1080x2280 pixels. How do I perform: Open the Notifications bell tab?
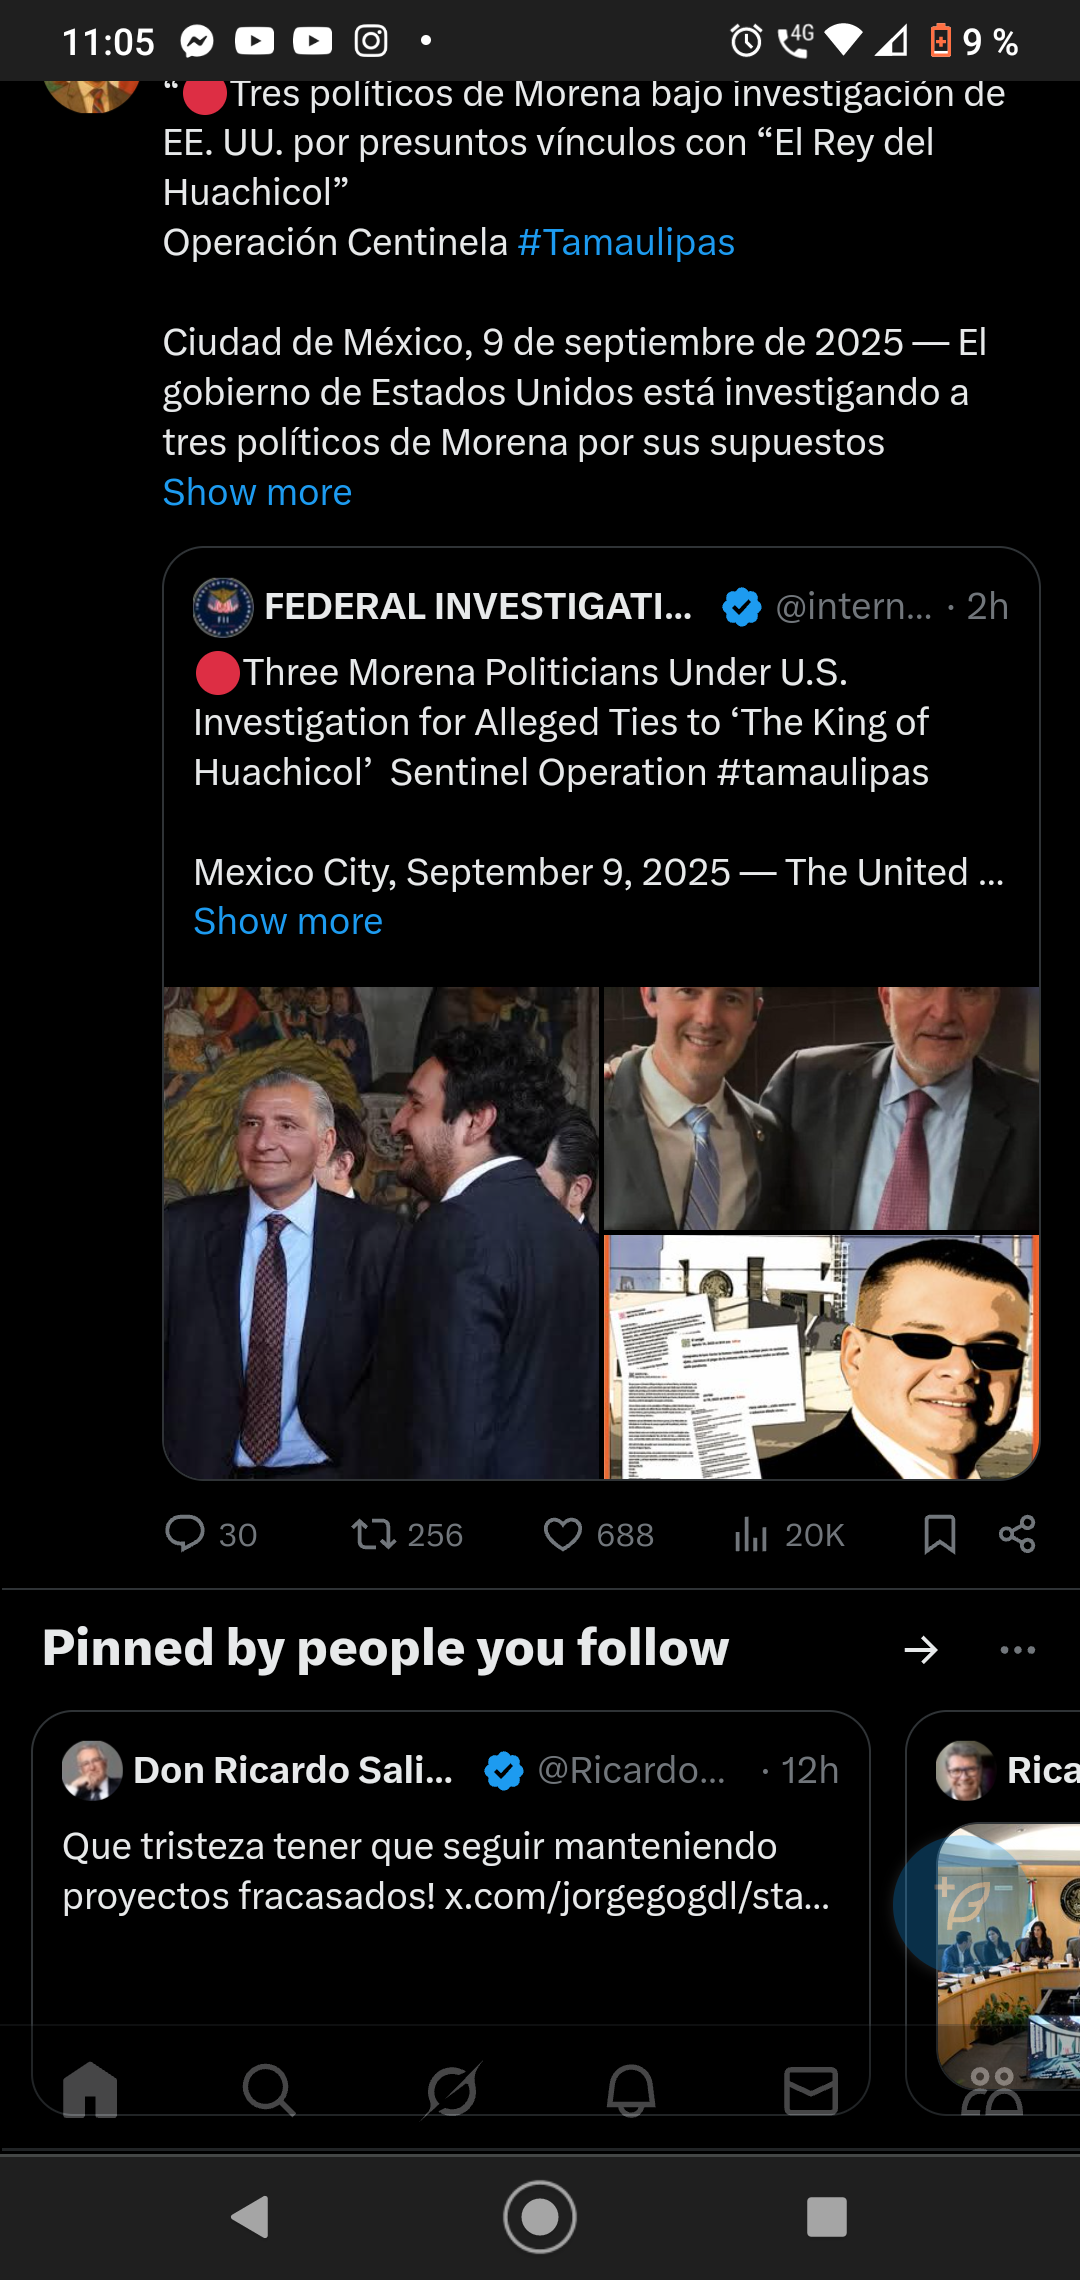(631, 2090)
